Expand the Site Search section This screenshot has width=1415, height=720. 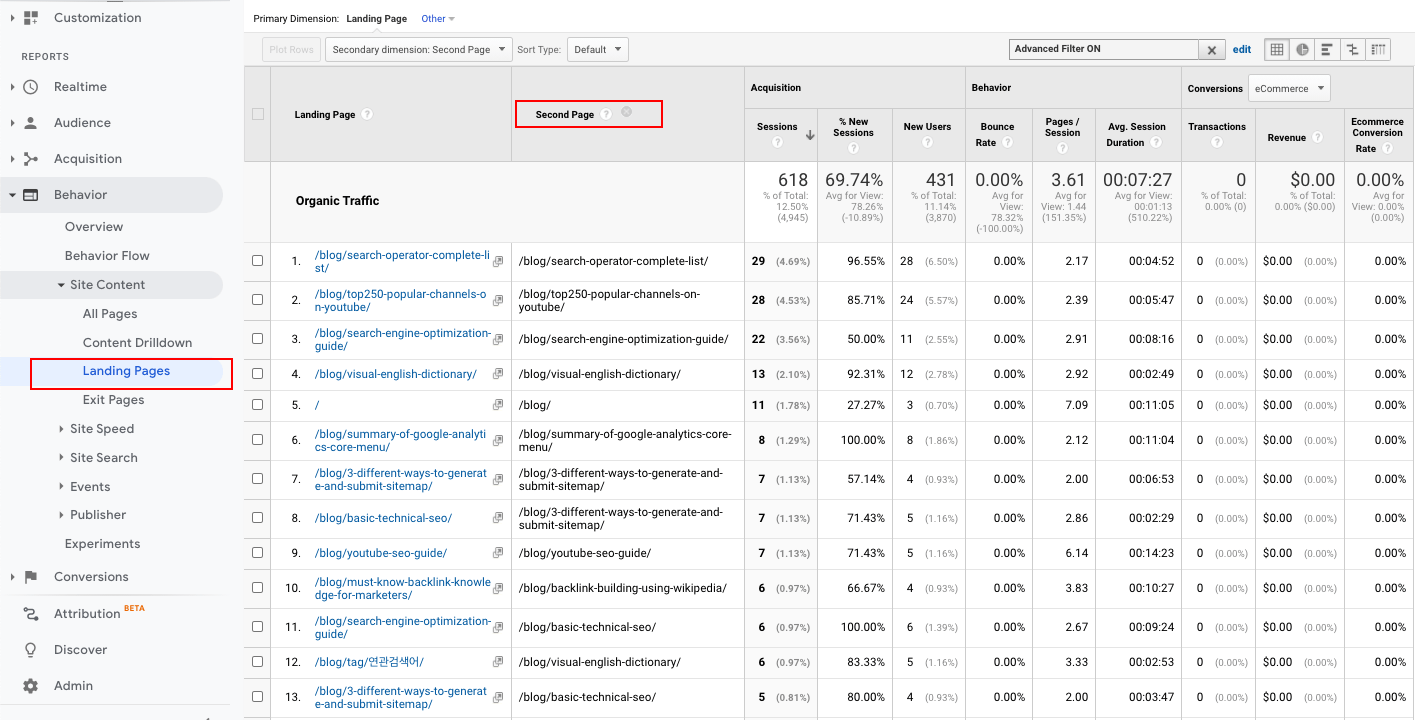[61, 458]
